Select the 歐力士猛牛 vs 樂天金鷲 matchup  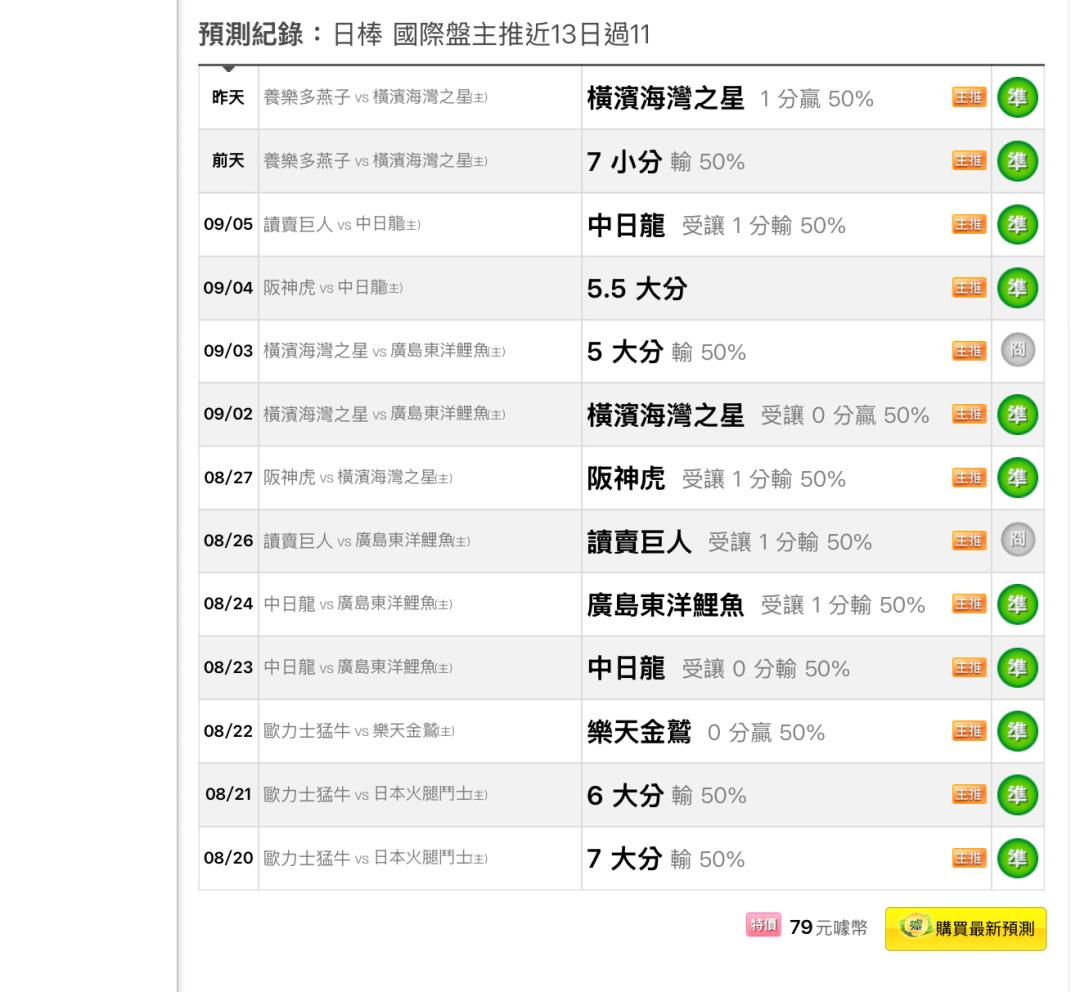click(359, 732)
